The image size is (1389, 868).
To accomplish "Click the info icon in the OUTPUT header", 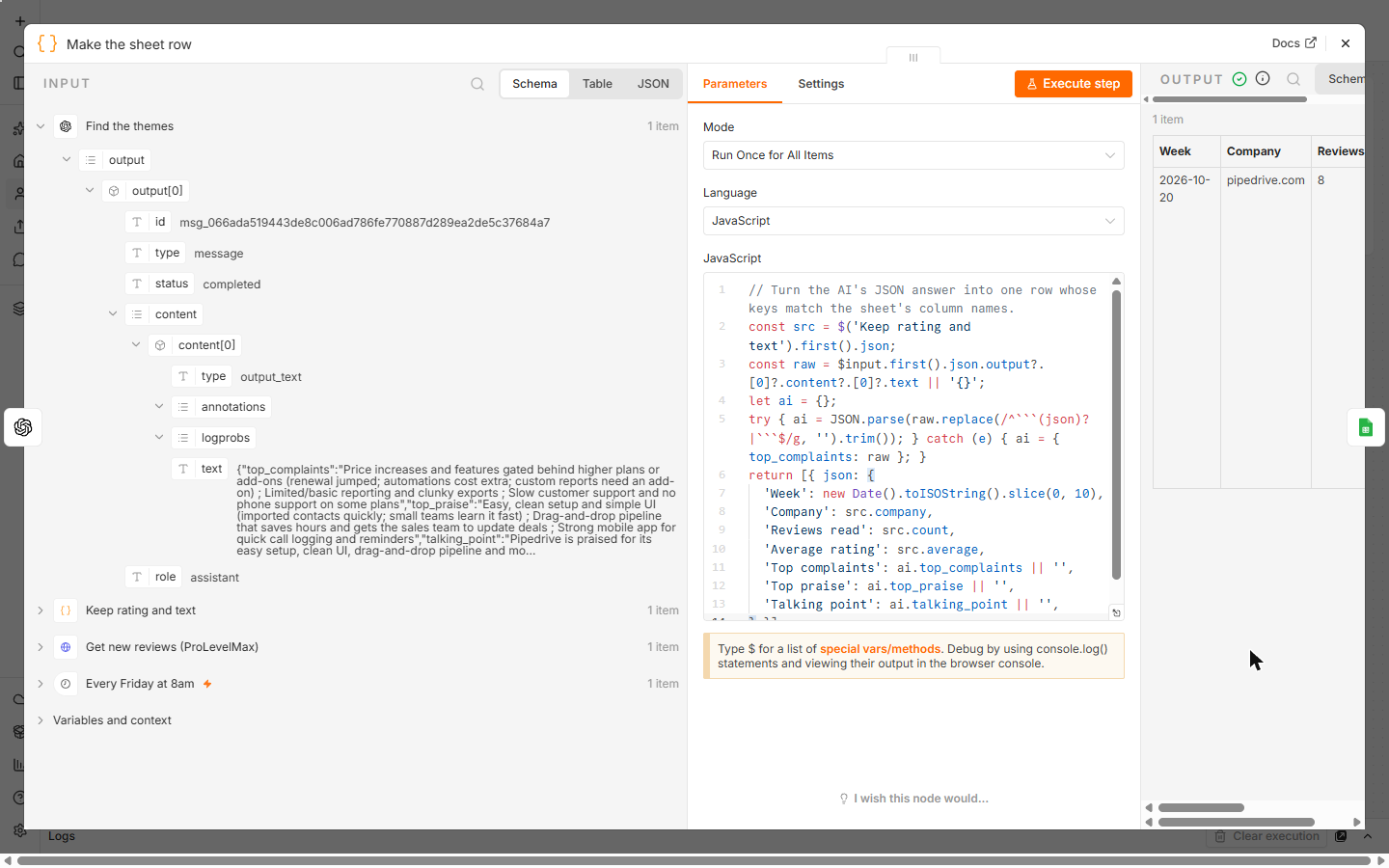I will (1263, 79).
